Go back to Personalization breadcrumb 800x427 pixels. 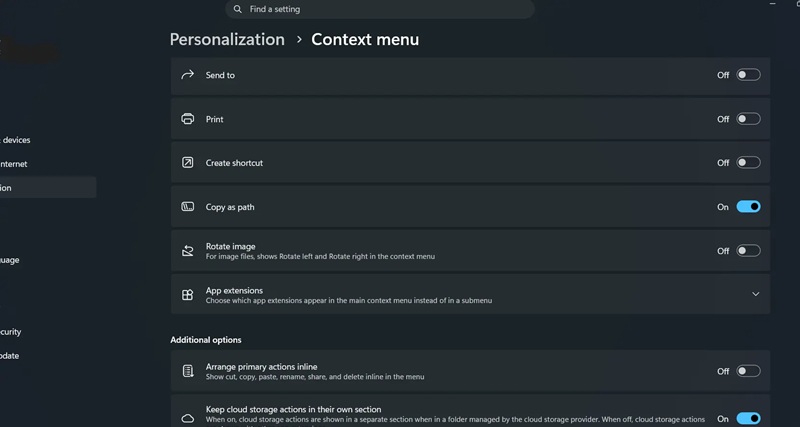coord(227,39)
